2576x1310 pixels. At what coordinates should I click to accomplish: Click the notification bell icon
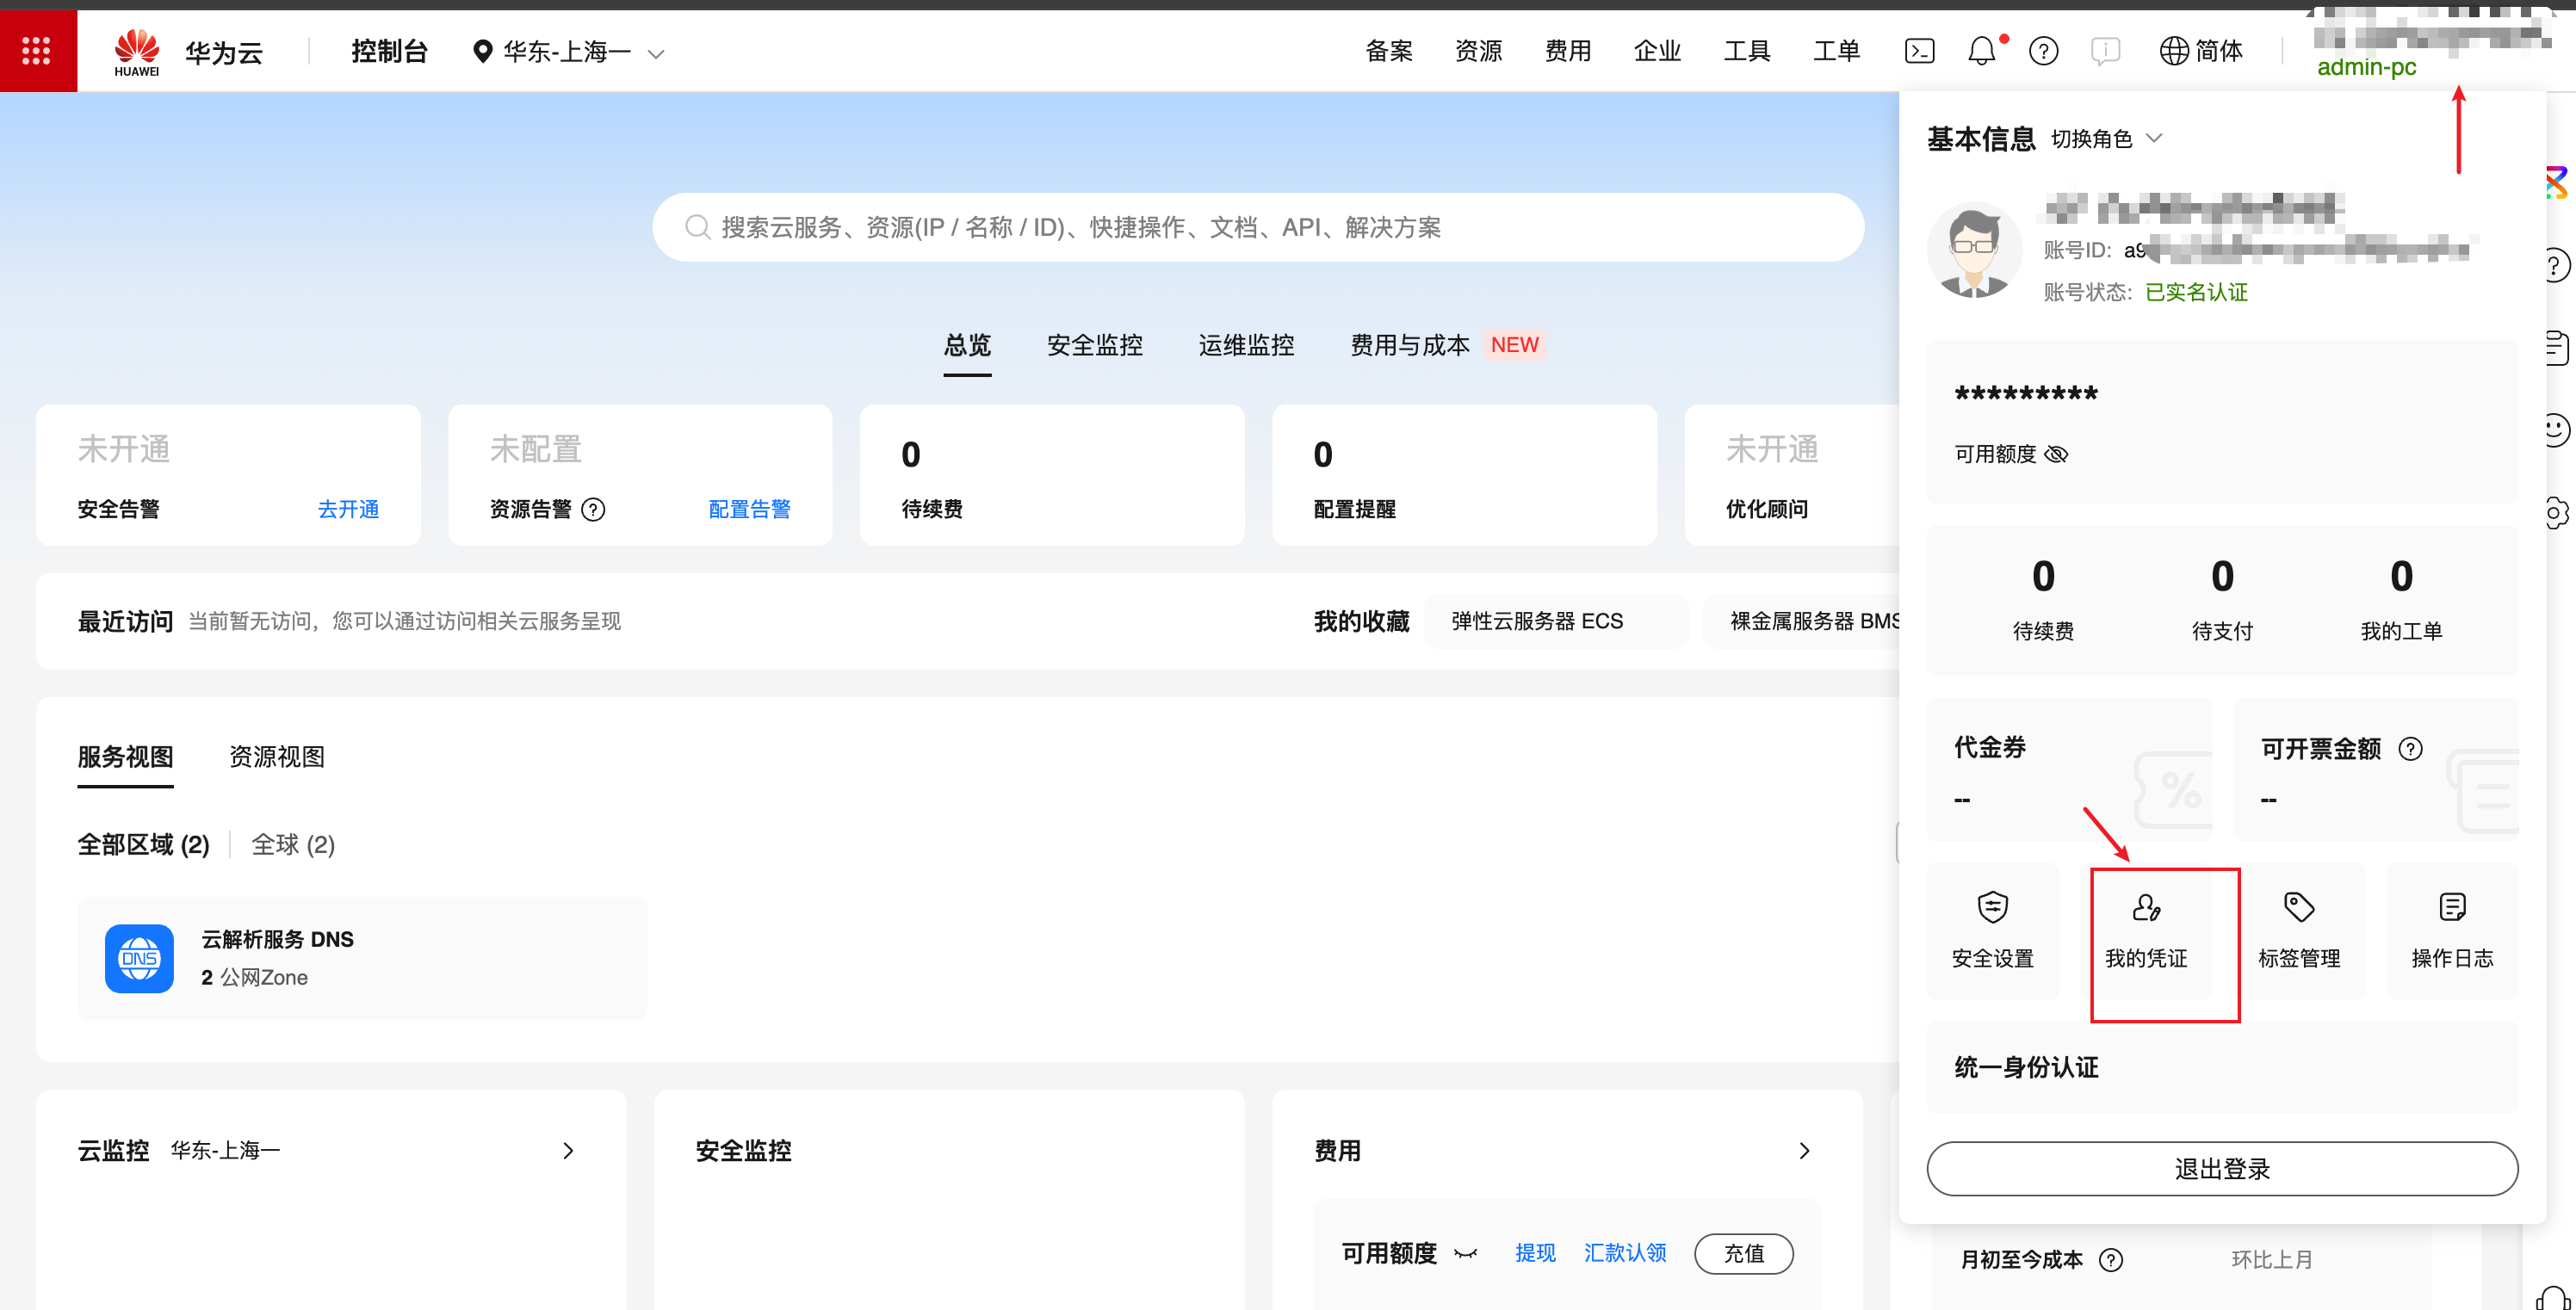1980,51
